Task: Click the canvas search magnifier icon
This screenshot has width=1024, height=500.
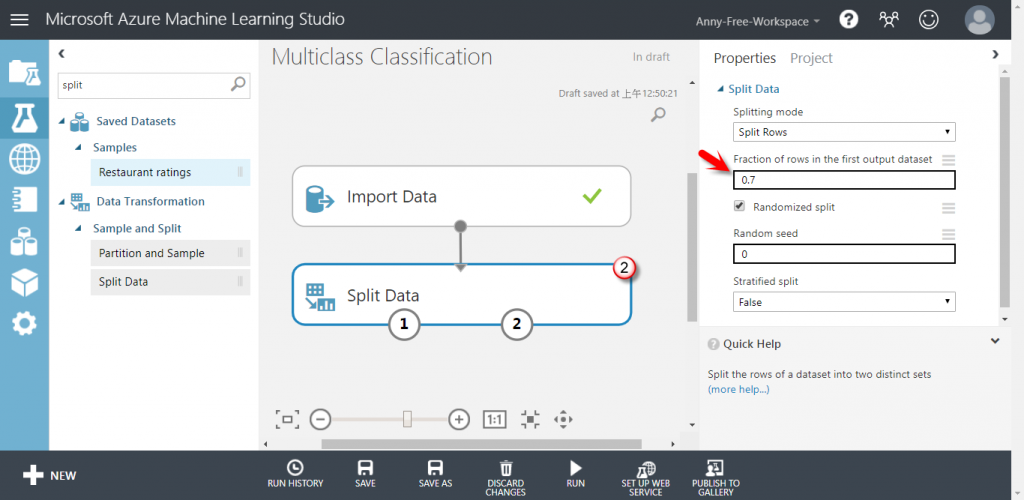Action: [x=658, y=116]
